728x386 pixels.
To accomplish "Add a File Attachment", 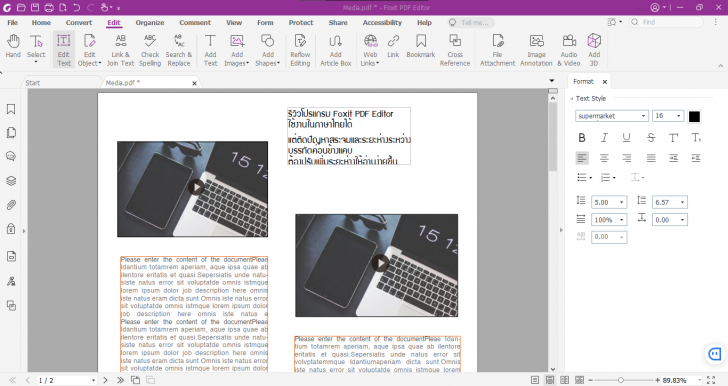I will (497, 49).
